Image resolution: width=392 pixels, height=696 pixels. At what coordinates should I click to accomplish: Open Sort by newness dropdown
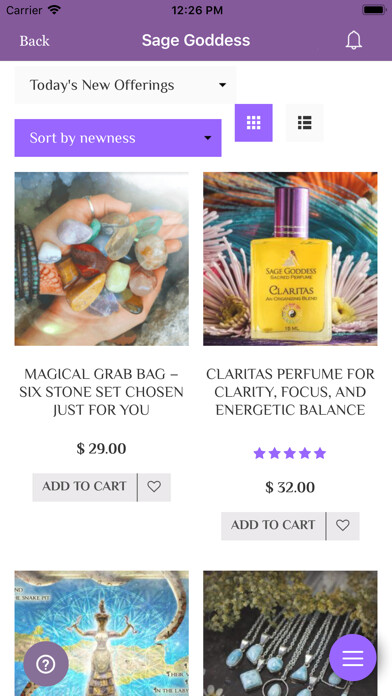pos(118,138)
